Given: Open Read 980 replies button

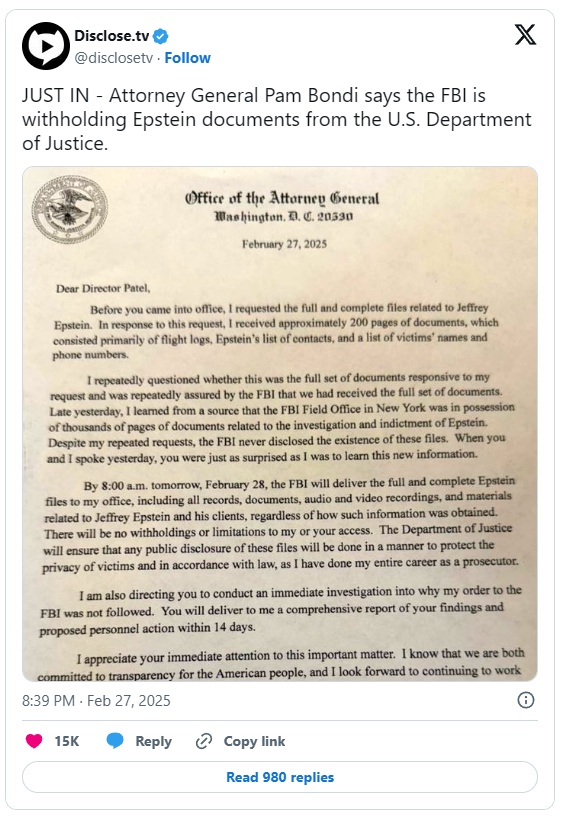Looking at the screenshot, I should tap(280, 777).
